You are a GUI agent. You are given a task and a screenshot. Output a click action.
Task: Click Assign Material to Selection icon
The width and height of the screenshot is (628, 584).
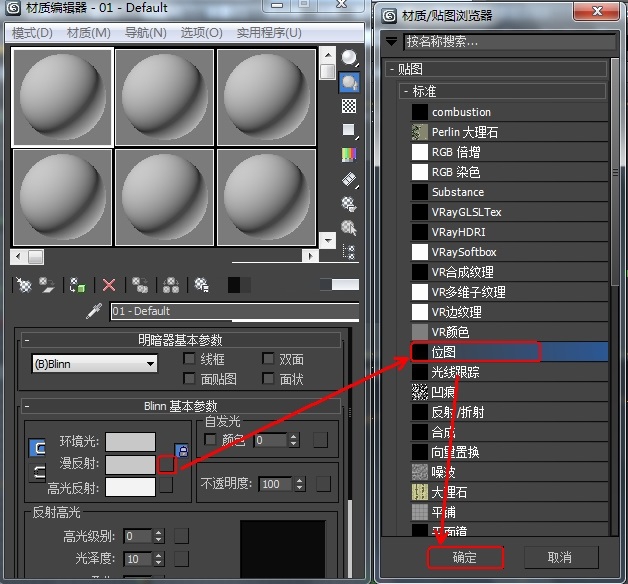coord(77,285)
